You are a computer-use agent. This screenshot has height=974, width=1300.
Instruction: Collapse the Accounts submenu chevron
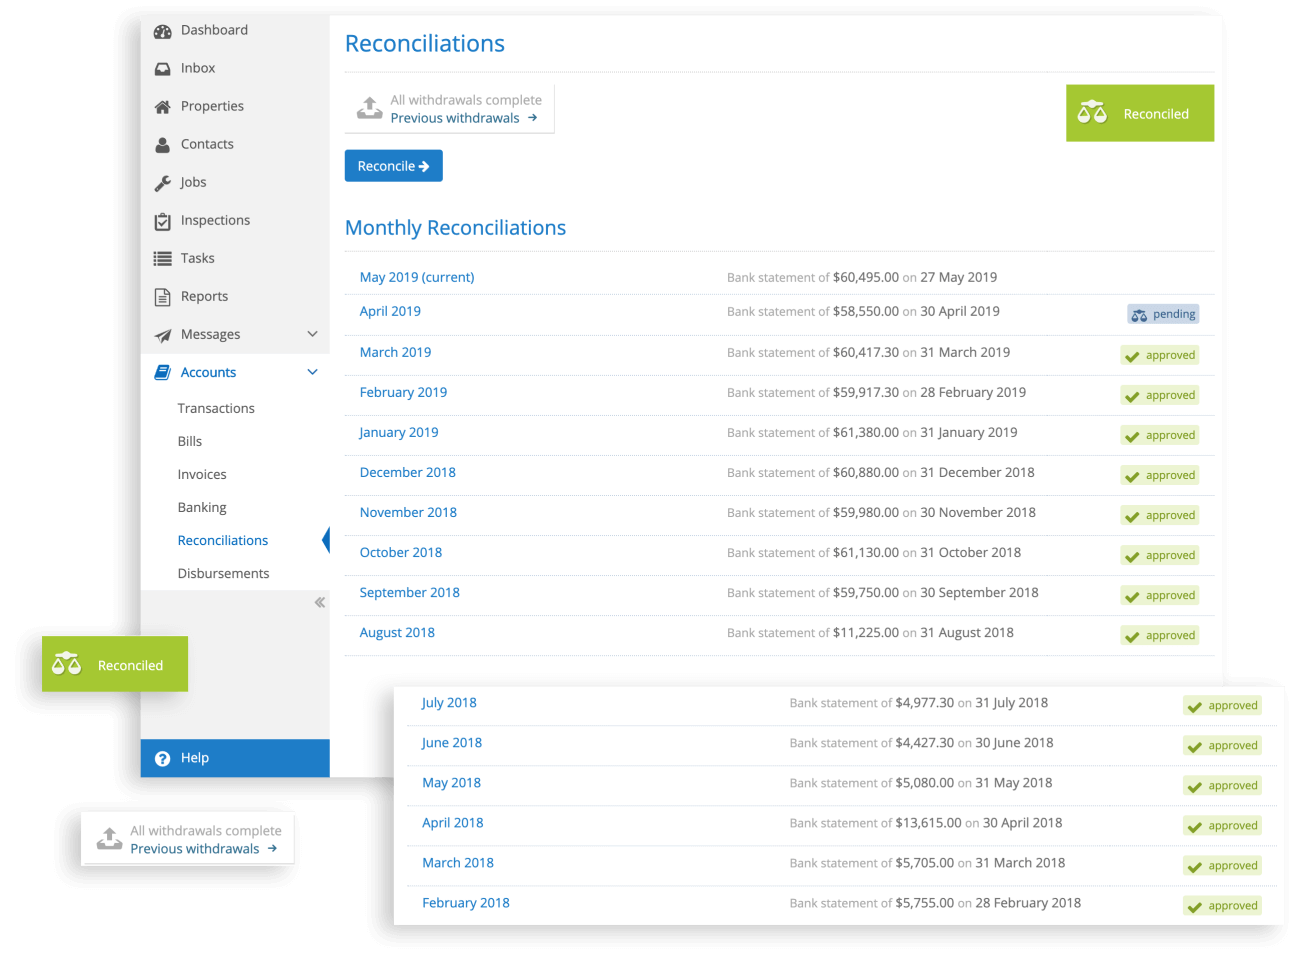(312, 372)
